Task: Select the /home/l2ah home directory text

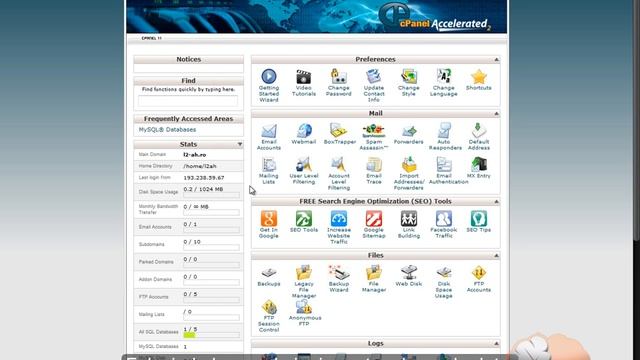Action: pos(200,166)
